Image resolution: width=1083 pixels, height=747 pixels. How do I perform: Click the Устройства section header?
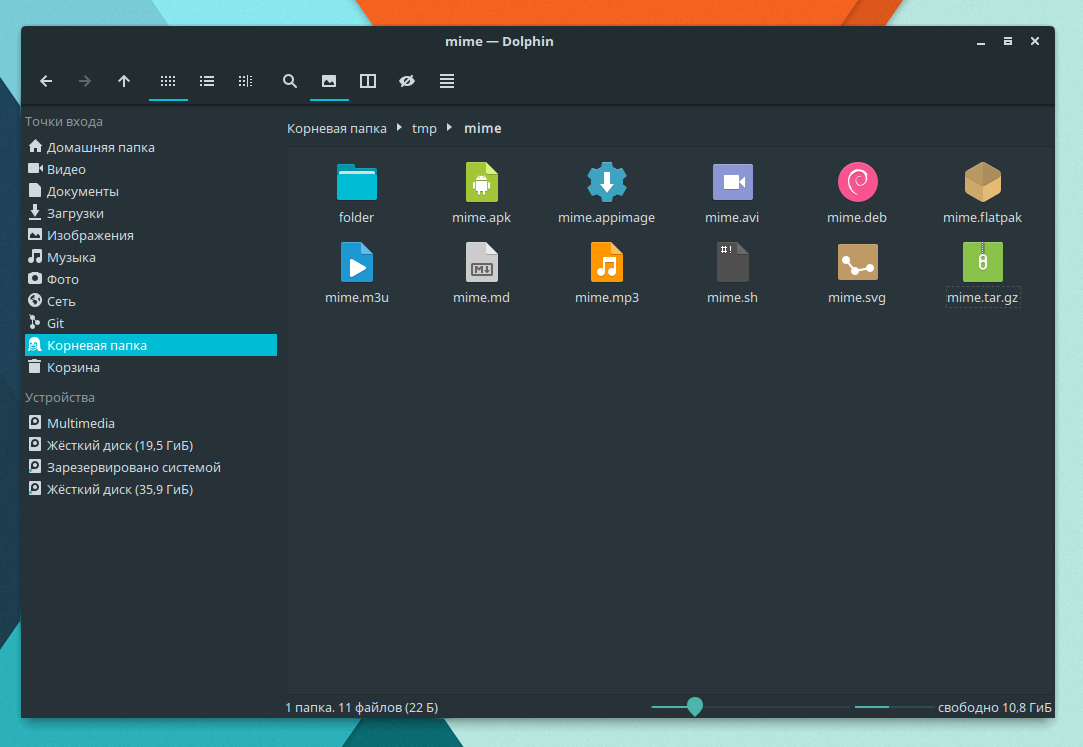point(60,398)
